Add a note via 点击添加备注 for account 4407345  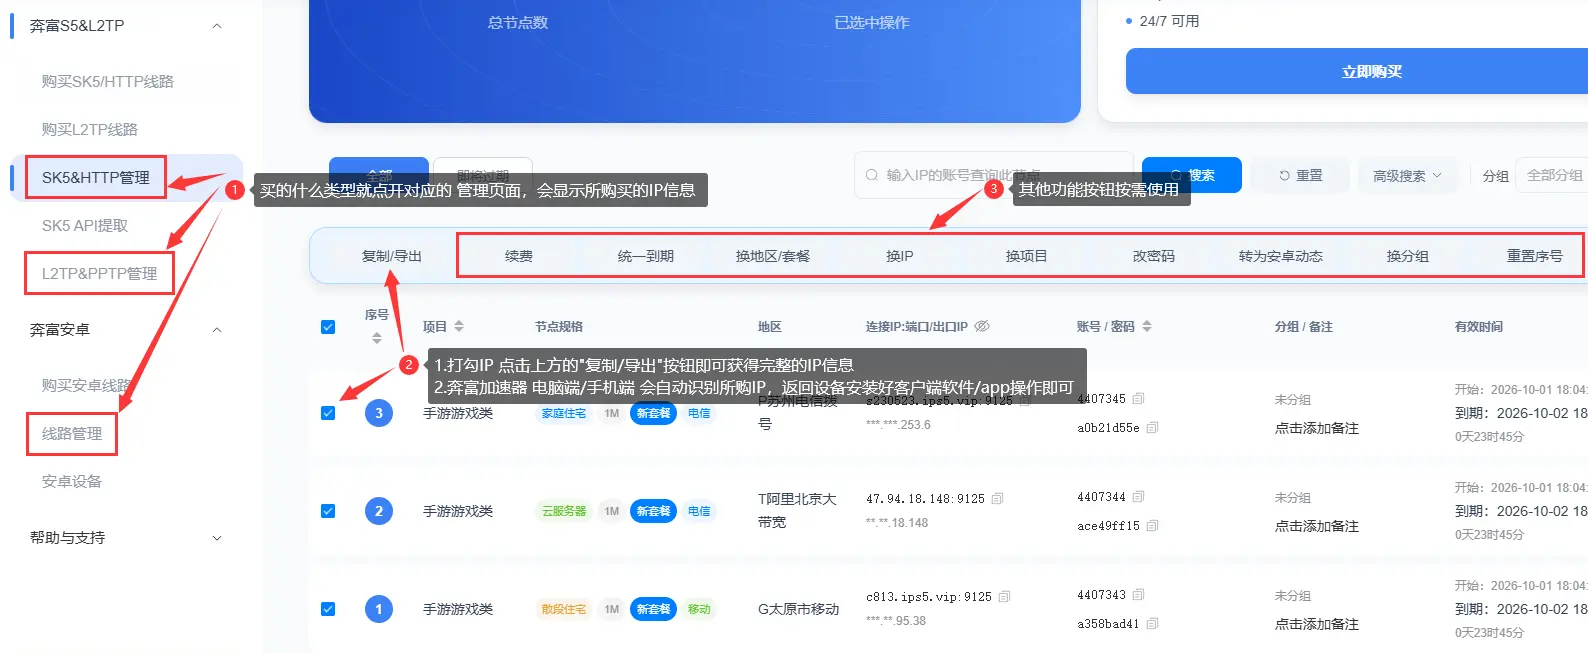click(x=1317, y=428)
